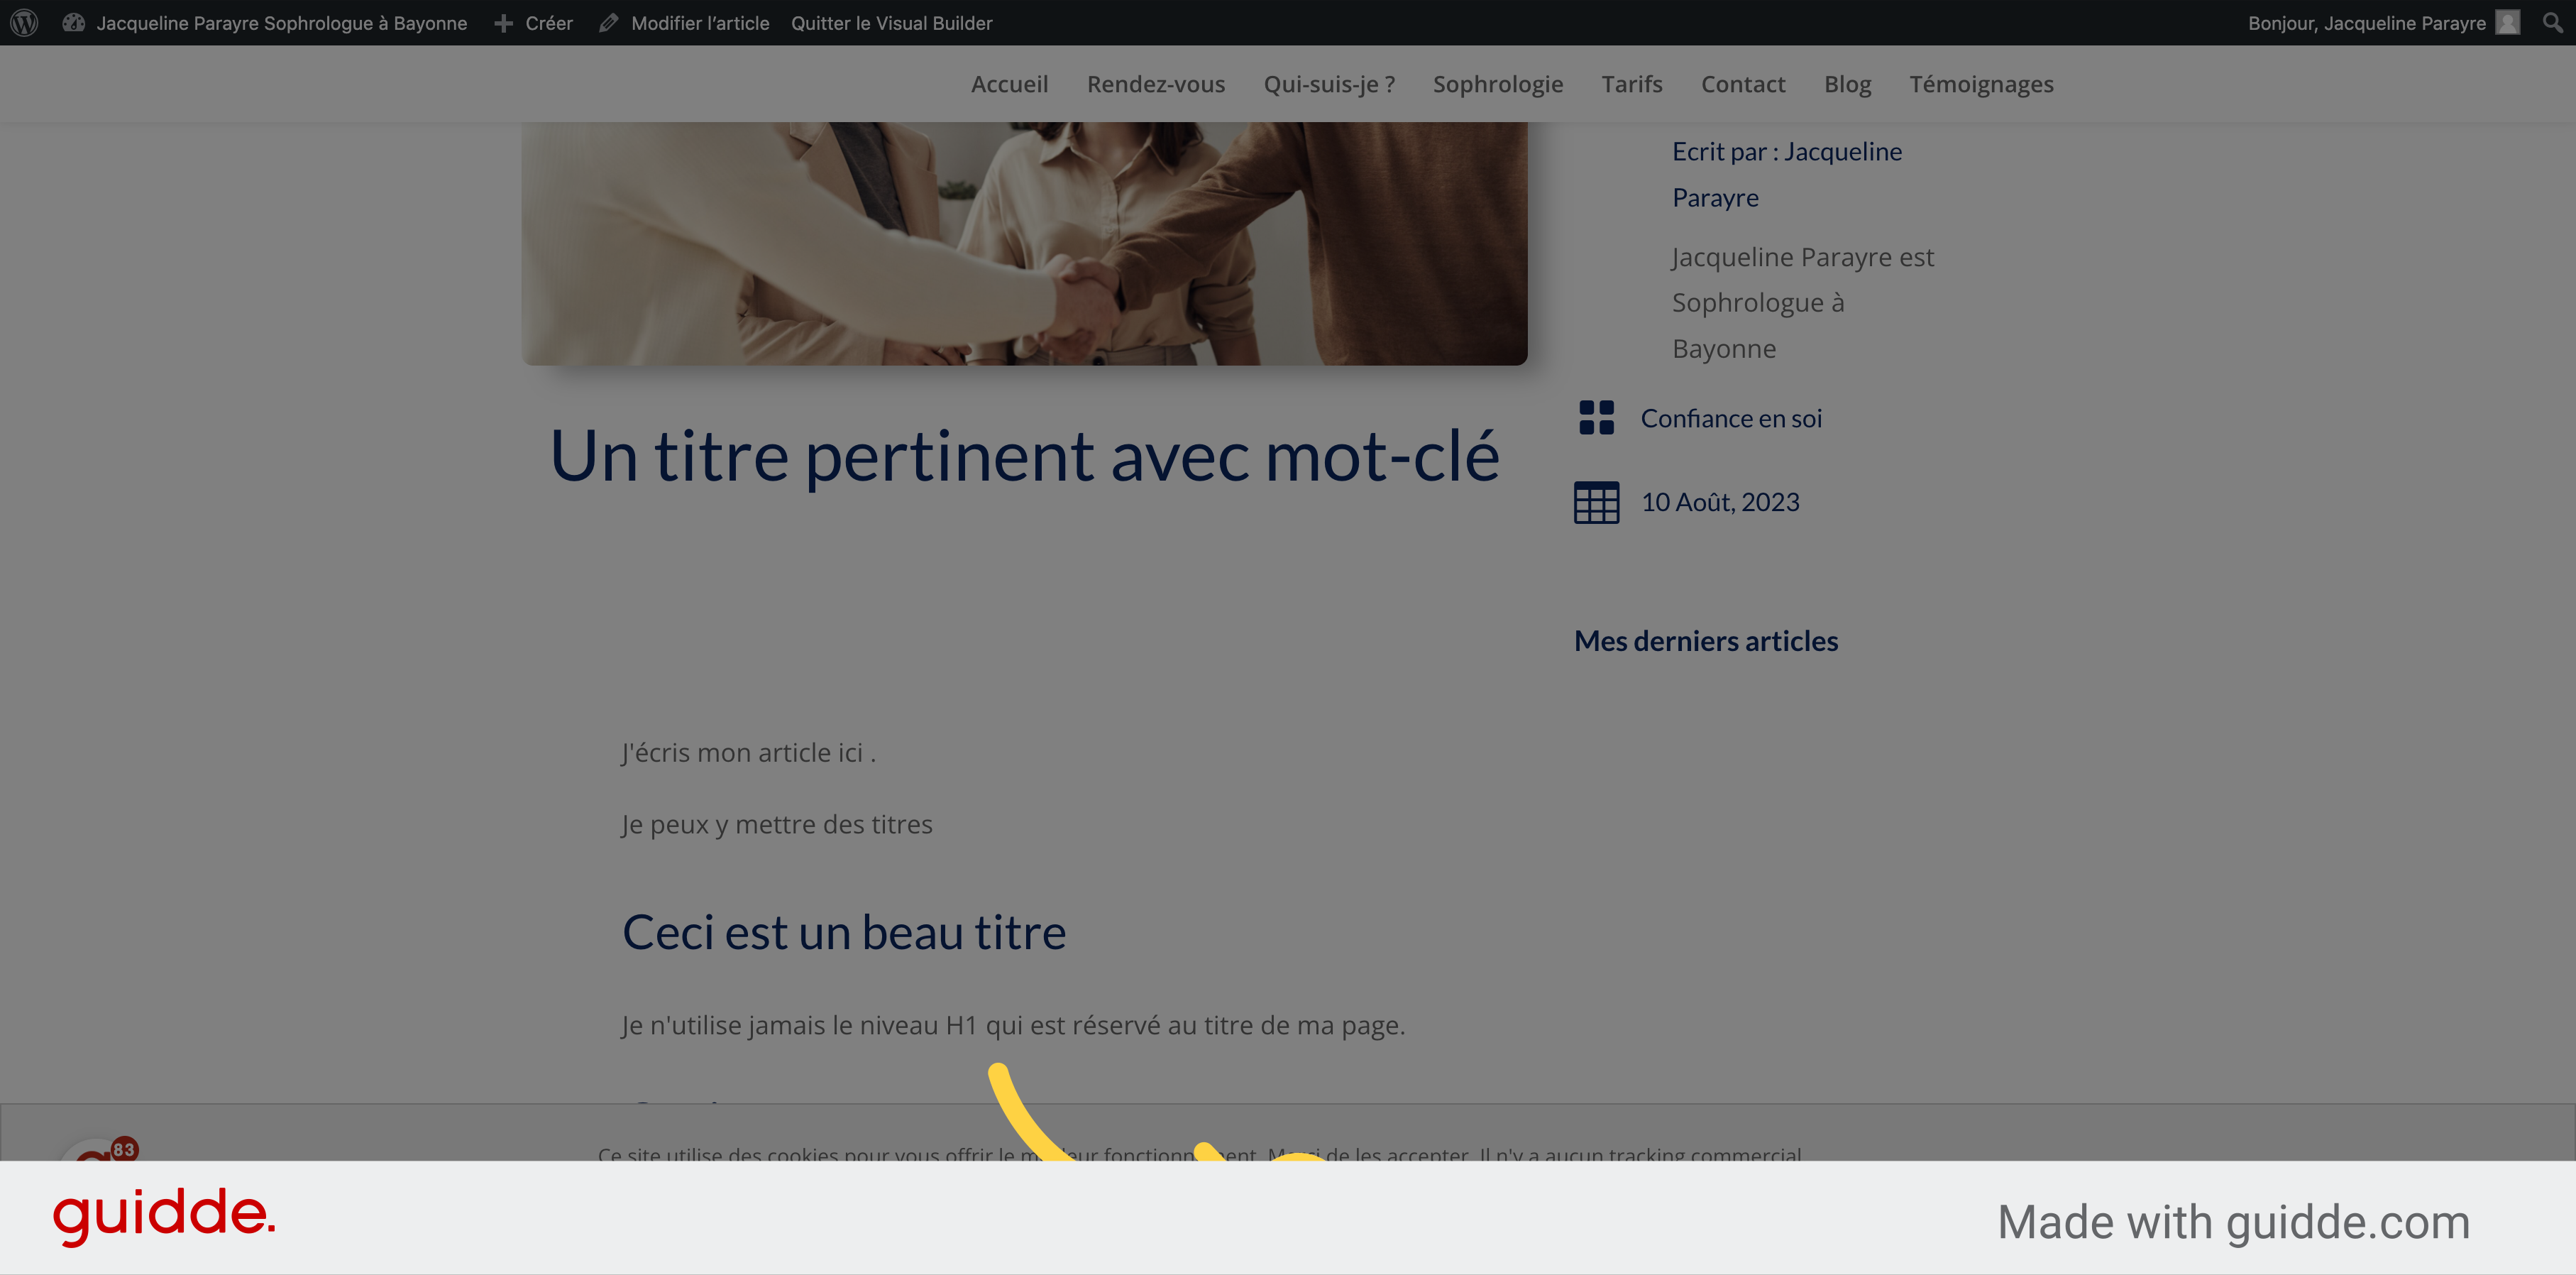Open Rendez-vous navigation item
2576x1275 pixels.
1156,84
